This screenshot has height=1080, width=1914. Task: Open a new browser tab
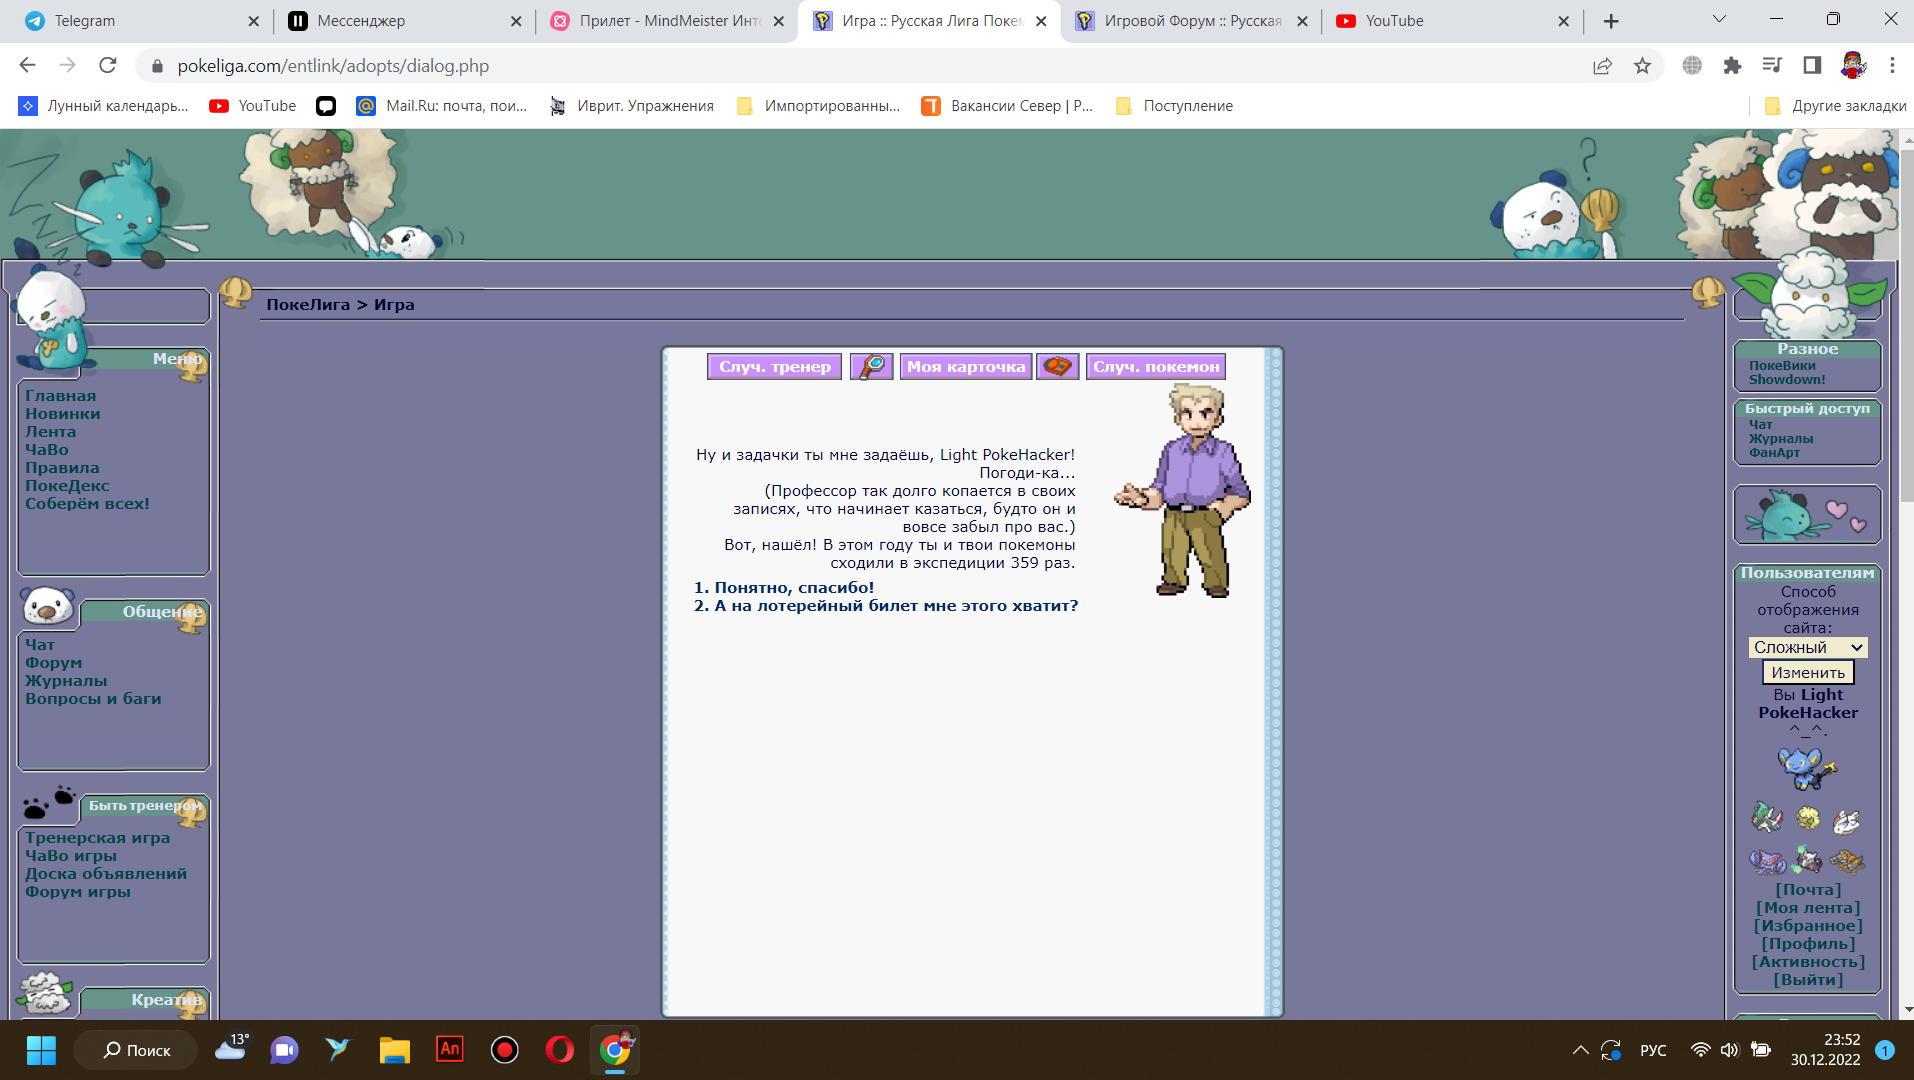[1611, 21]
